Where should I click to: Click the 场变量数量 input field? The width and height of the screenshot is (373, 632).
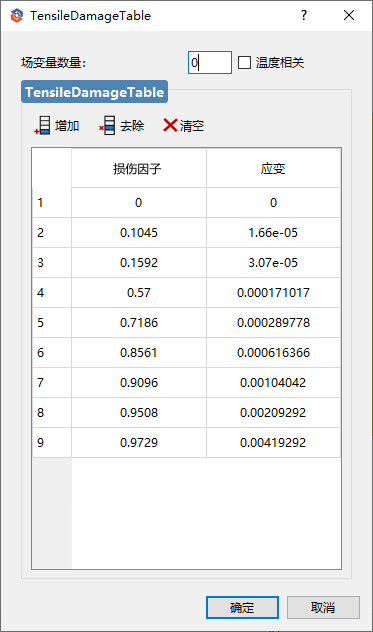(x=210, y=62)
